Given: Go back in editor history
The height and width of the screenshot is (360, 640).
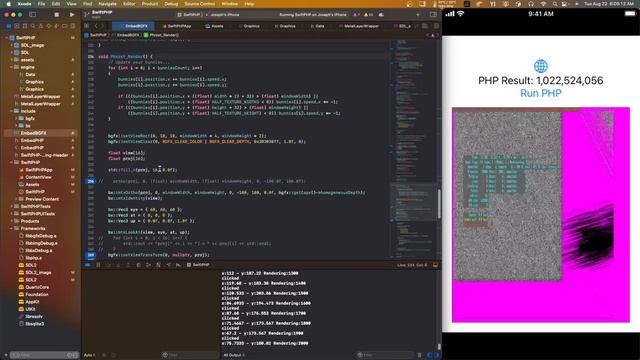Looking at the screenshot, I should point(96,26).
